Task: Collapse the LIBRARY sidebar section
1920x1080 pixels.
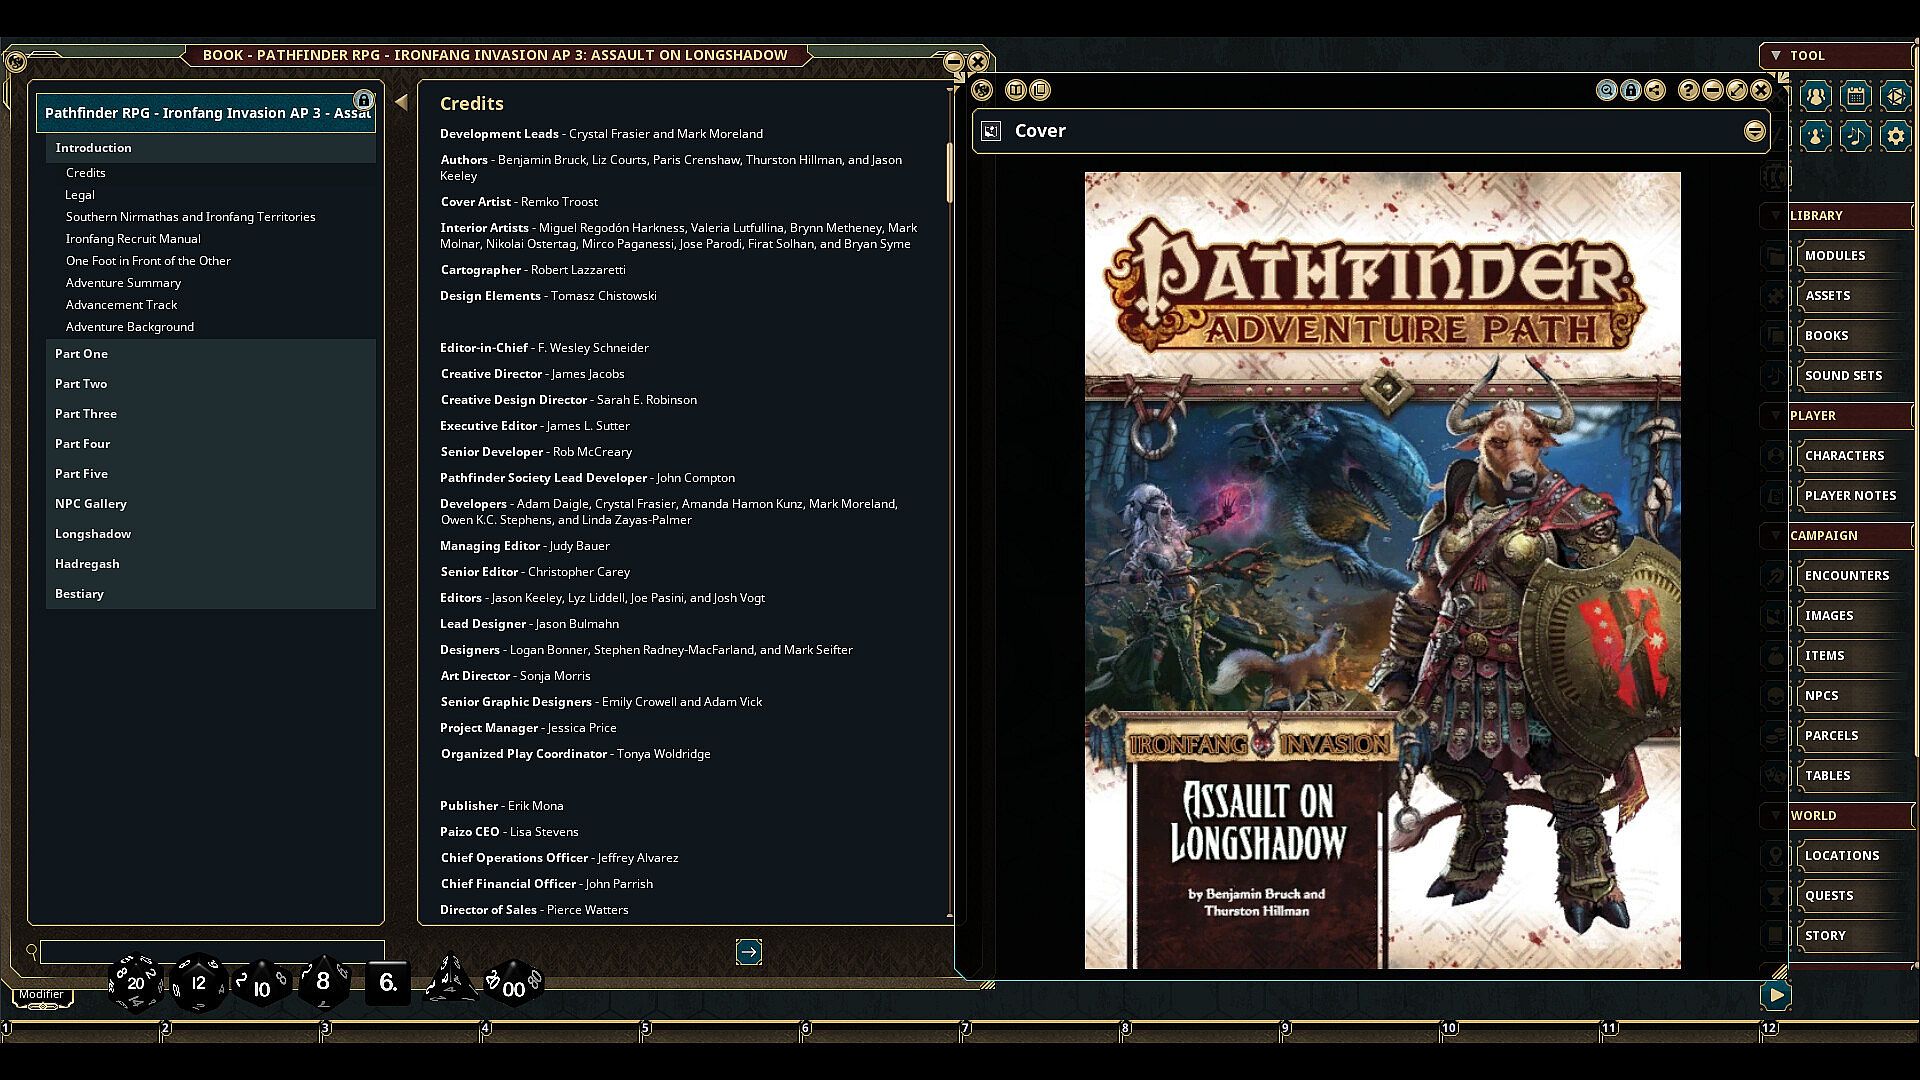Action: (x=1776, y=216)
